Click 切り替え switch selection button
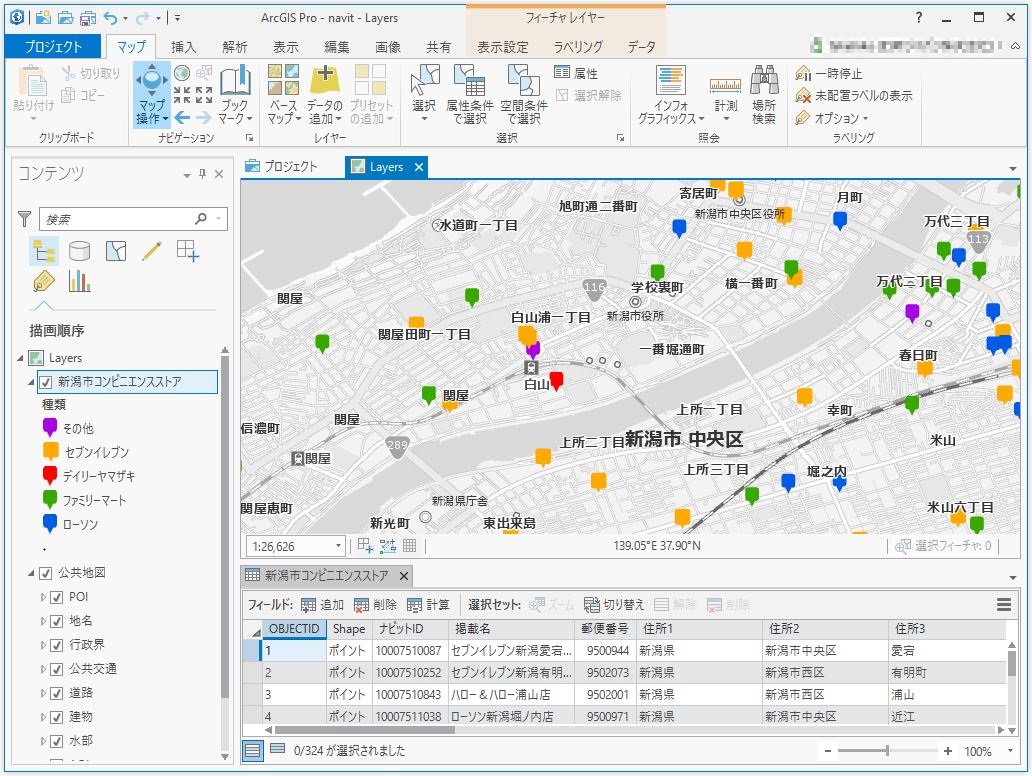 [614, 604]
